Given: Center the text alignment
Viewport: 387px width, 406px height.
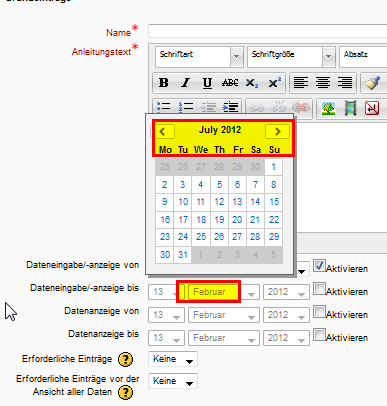Looking at the screenshot, I should [x=323, y=83].
